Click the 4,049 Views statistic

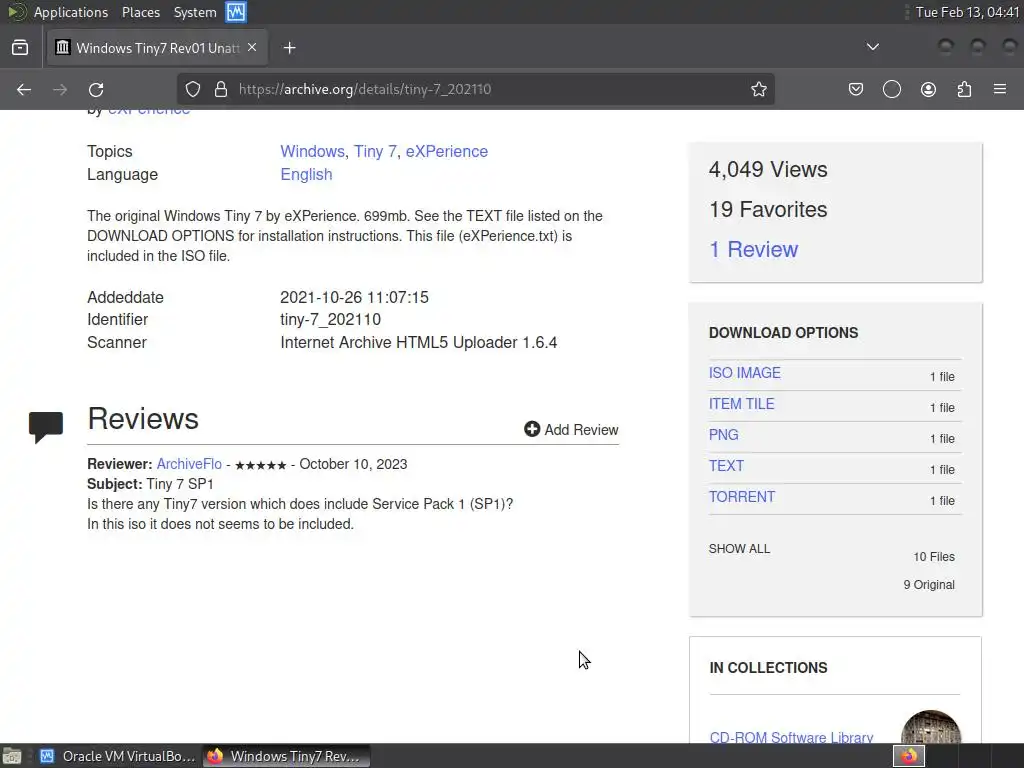click(x=768, y=170)
